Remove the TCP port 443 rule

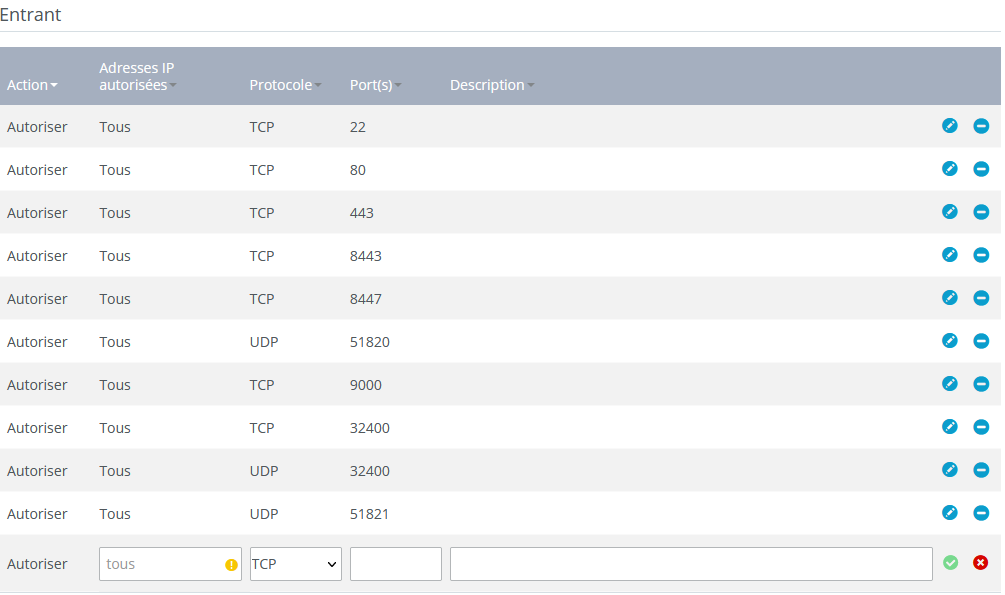click(980, 212)
